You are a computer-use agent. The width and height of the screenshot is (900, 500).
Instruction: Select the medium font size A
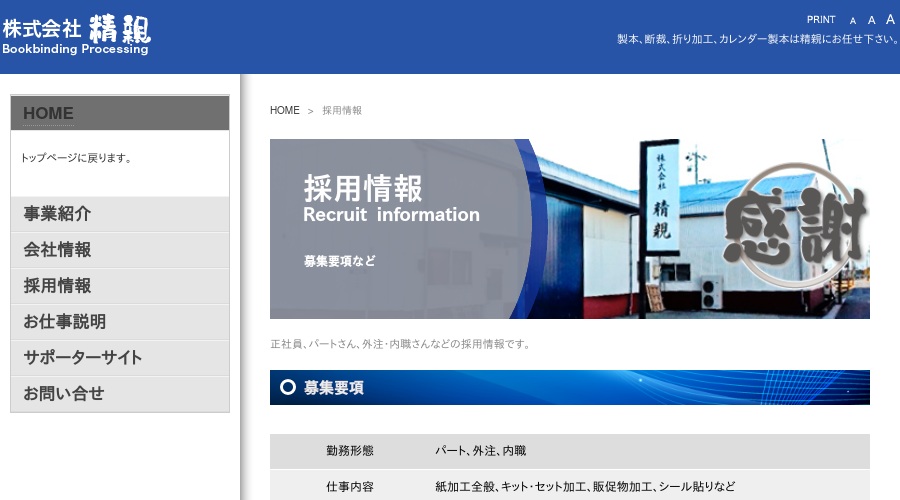(871, 20)
